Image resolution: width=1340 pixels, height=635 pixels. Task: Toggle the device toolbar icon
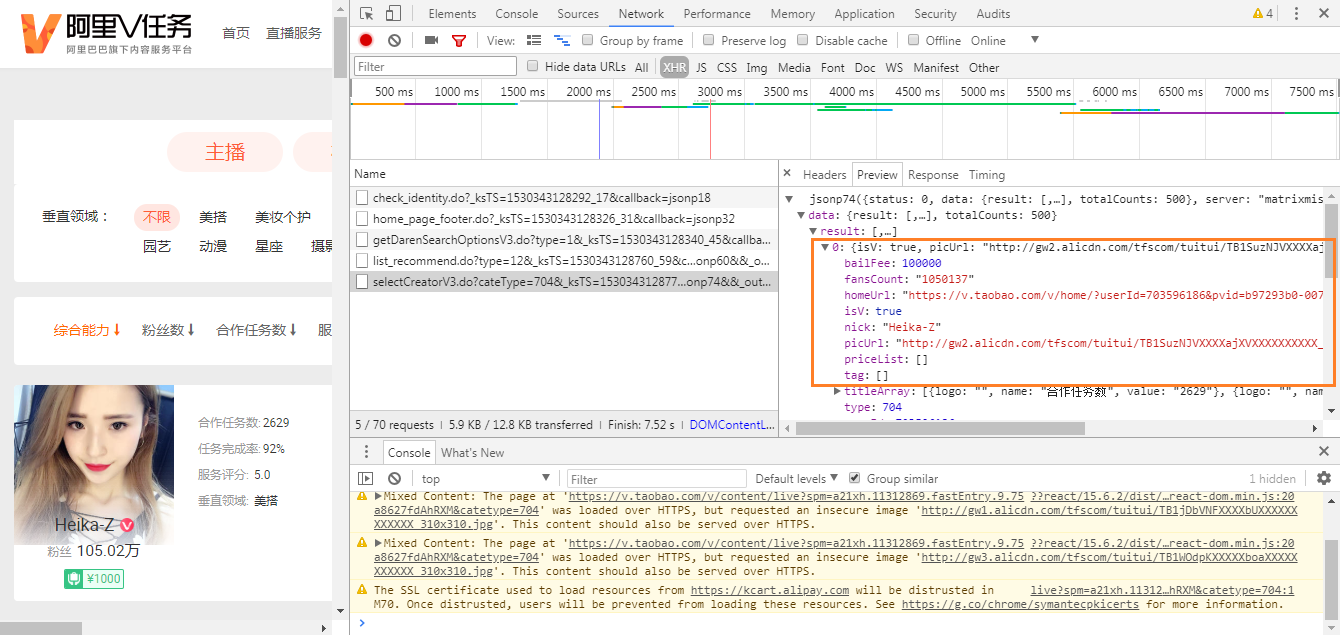tap(393, 14)
